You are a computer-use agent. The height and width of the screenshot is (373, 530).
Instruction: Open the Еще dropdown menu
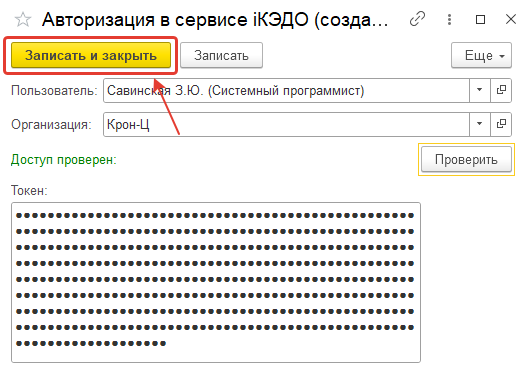tap(481, 55)
